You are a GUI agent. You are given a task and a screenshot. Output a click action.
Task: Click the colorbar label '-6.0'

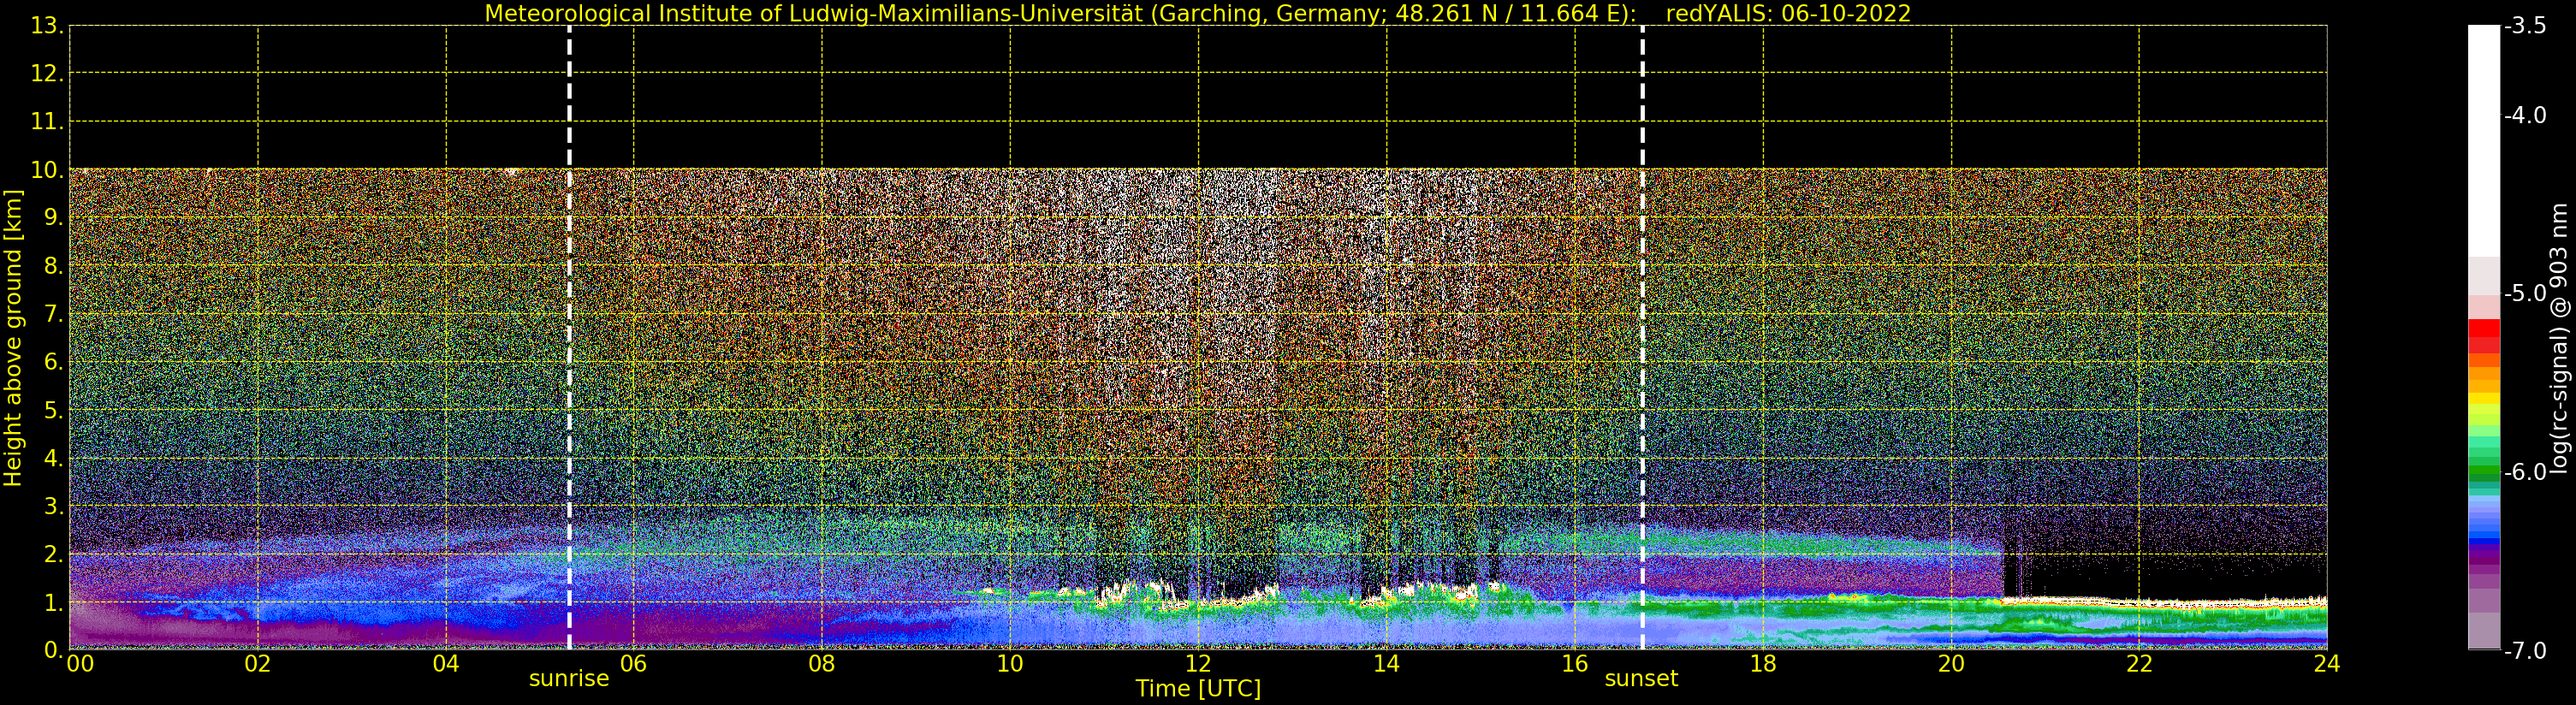tap(2525, 472)
